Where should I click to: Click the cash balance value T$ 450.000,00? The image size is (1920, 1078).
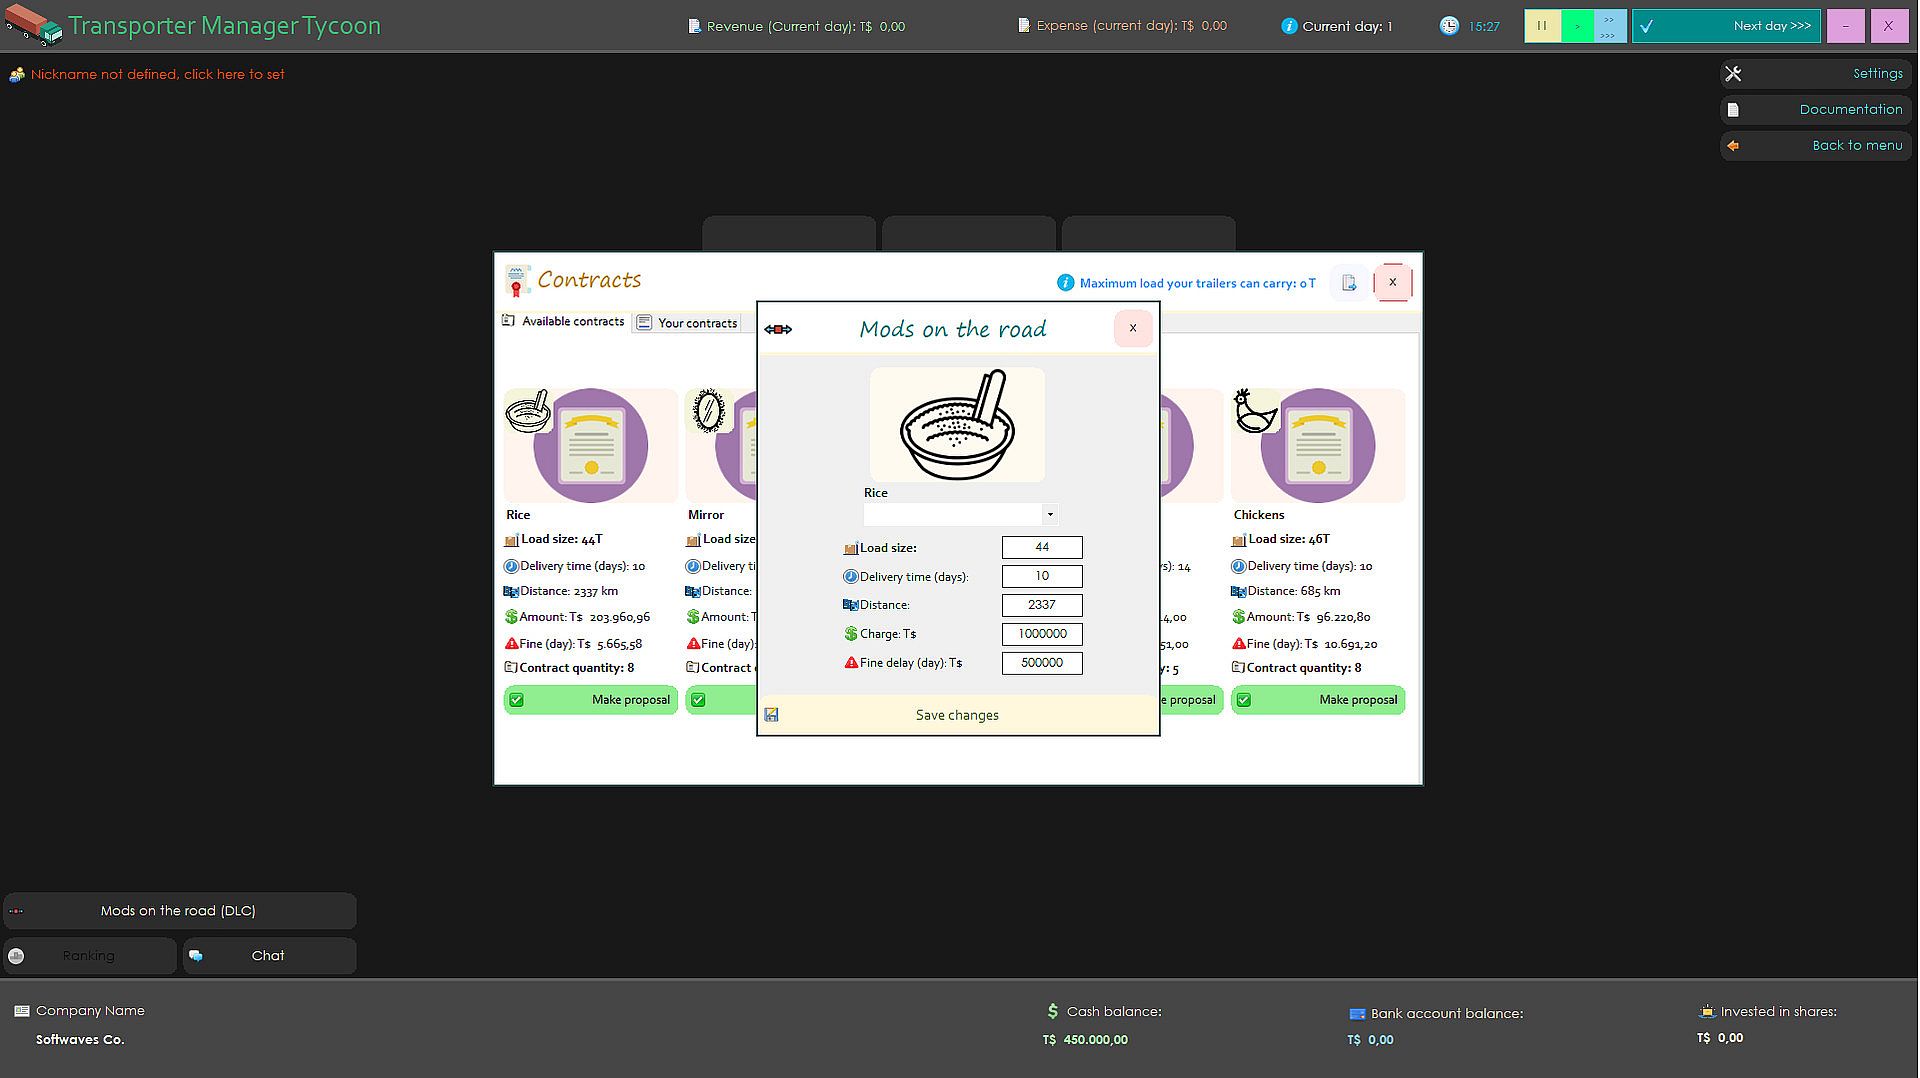[1085, 1040]
